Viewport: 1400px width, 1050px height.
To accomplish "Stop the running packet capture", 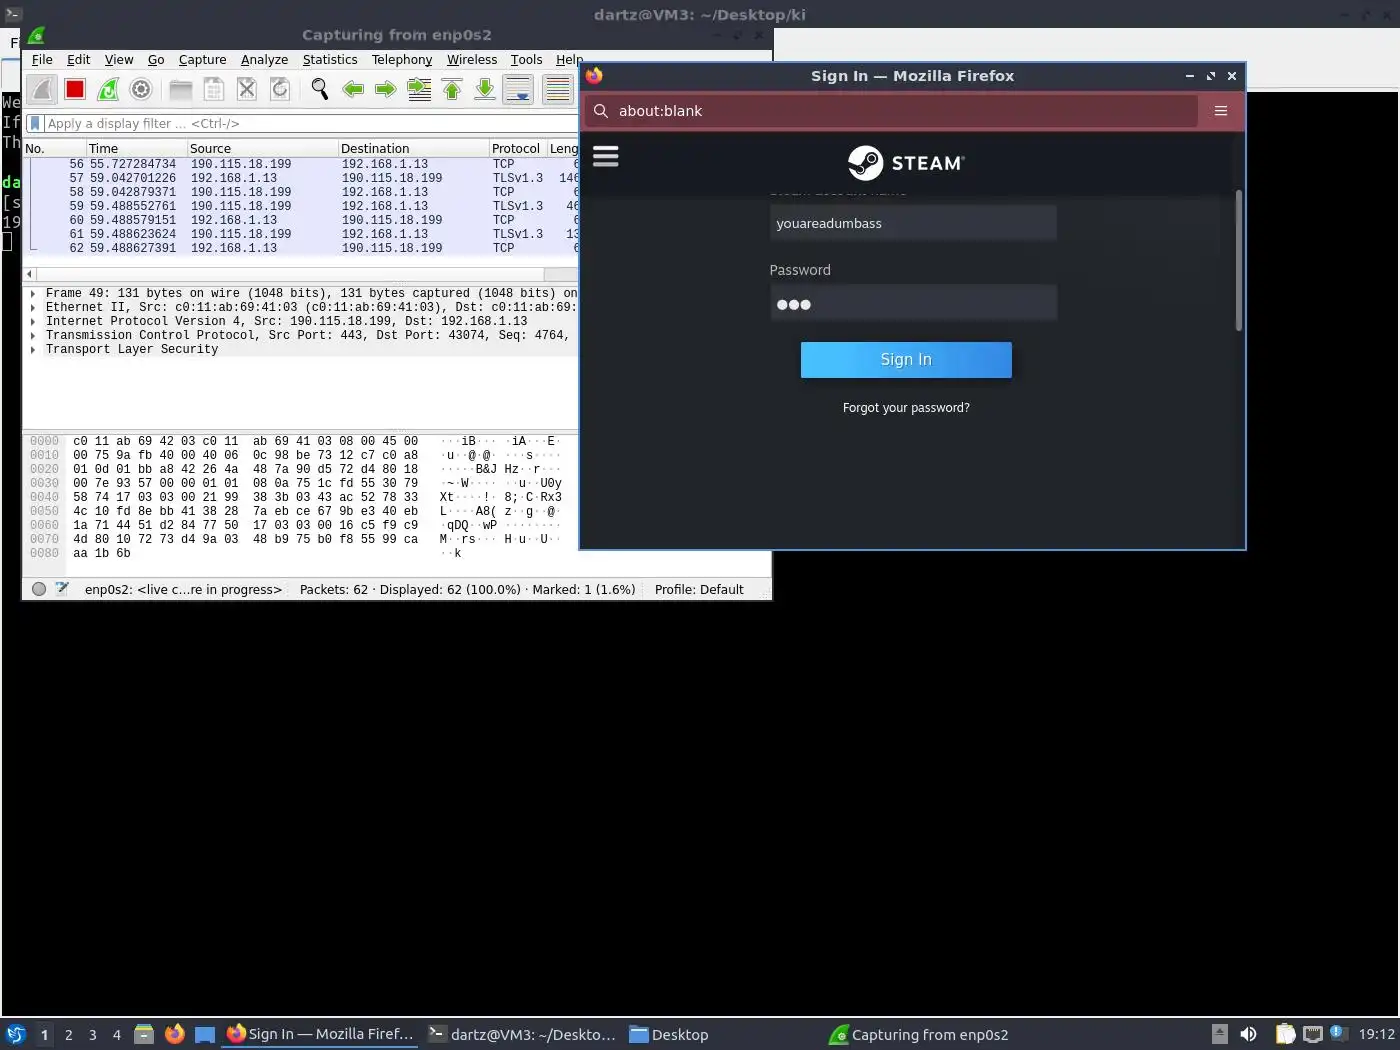I will pos(75,89).
